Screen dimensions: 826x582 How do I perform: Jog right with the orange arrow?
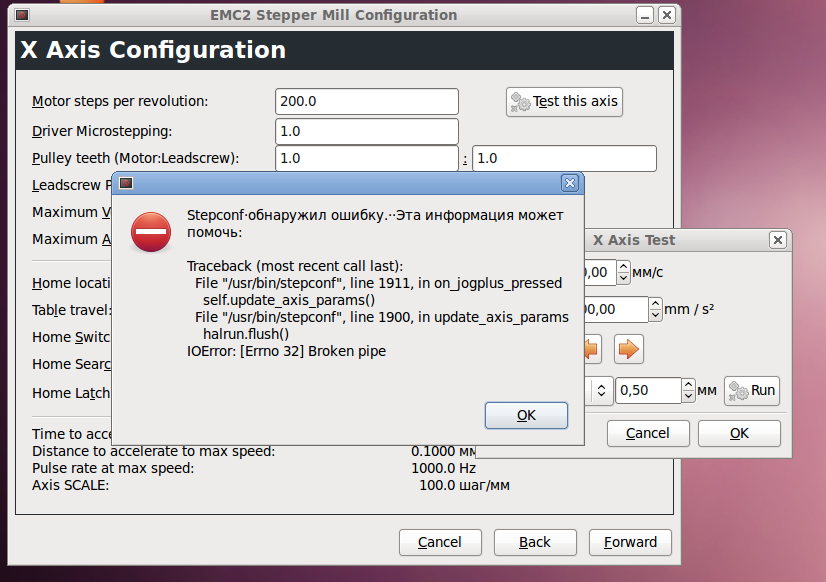pyautogui.click(x=628, y=349)
